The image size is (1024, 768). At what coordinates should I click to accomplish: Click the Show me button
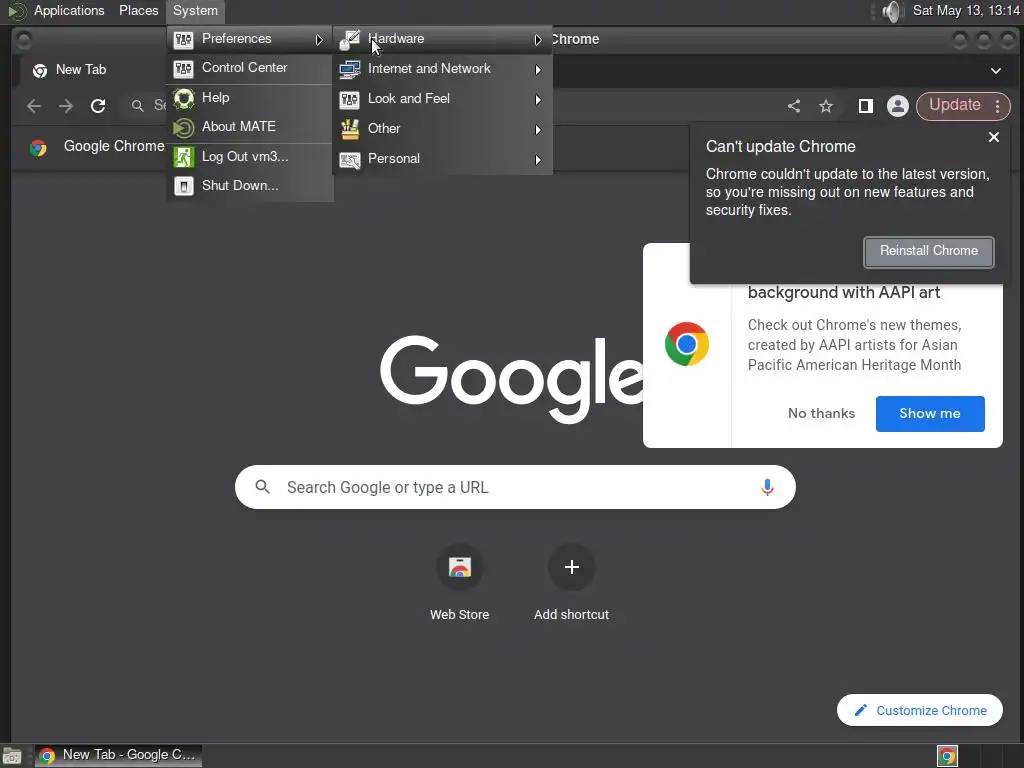click(930, 413)
